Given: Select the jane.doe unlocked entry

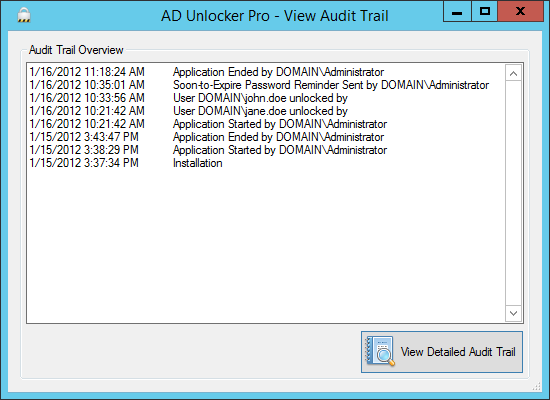Looking at the screenshot, I should [266, 111].
